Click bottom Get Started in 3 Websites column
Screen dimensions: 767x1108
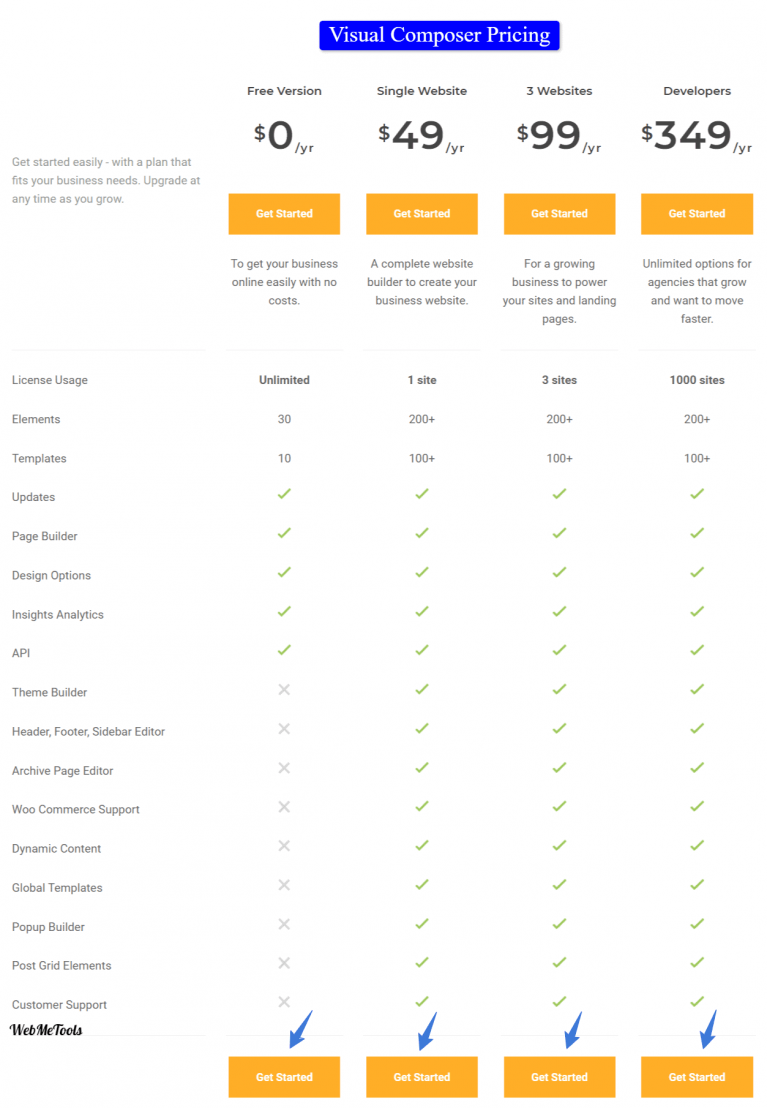tap(559, 1077)
